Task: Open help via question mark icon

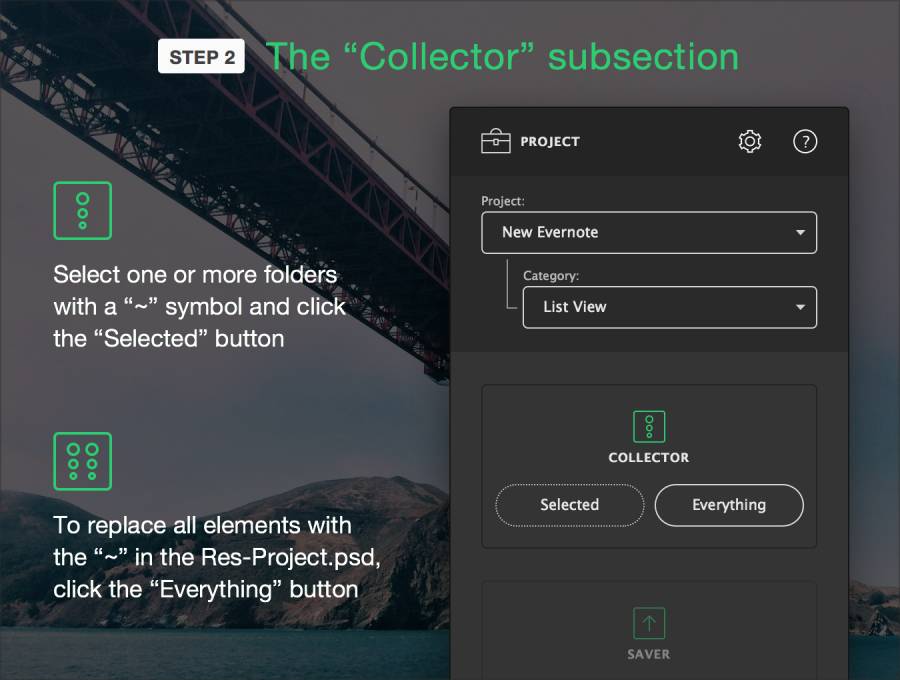Action: tap(805, 141)
